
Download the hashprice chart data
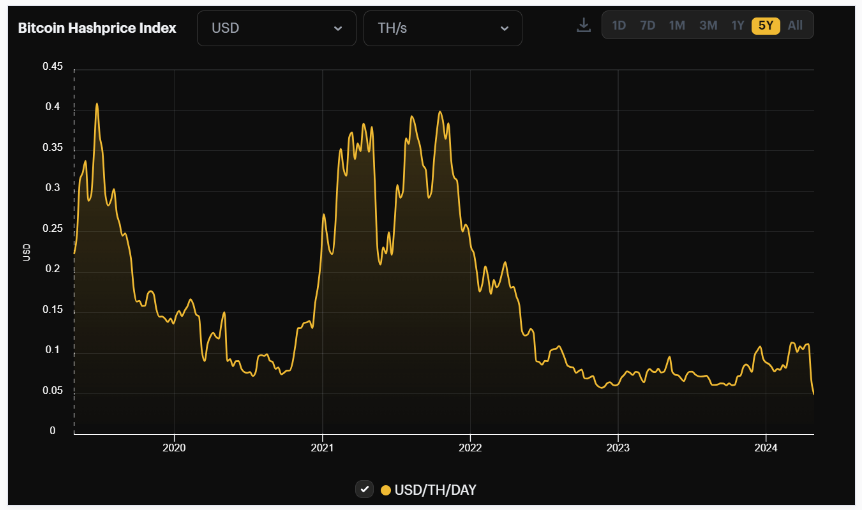[x=583, y=25]
